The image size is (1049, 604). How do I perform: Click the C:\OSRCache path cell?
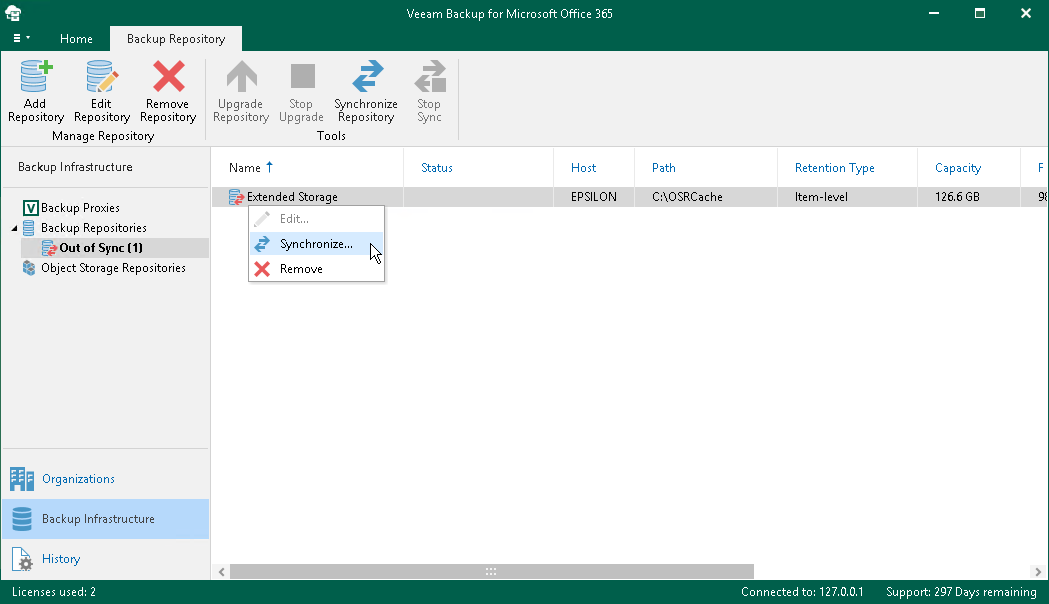click(687, 197)
